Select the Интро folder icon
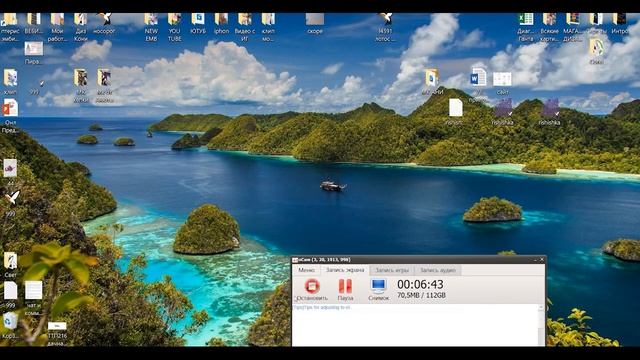Screen dimensions: 640x360 point(620,24)
